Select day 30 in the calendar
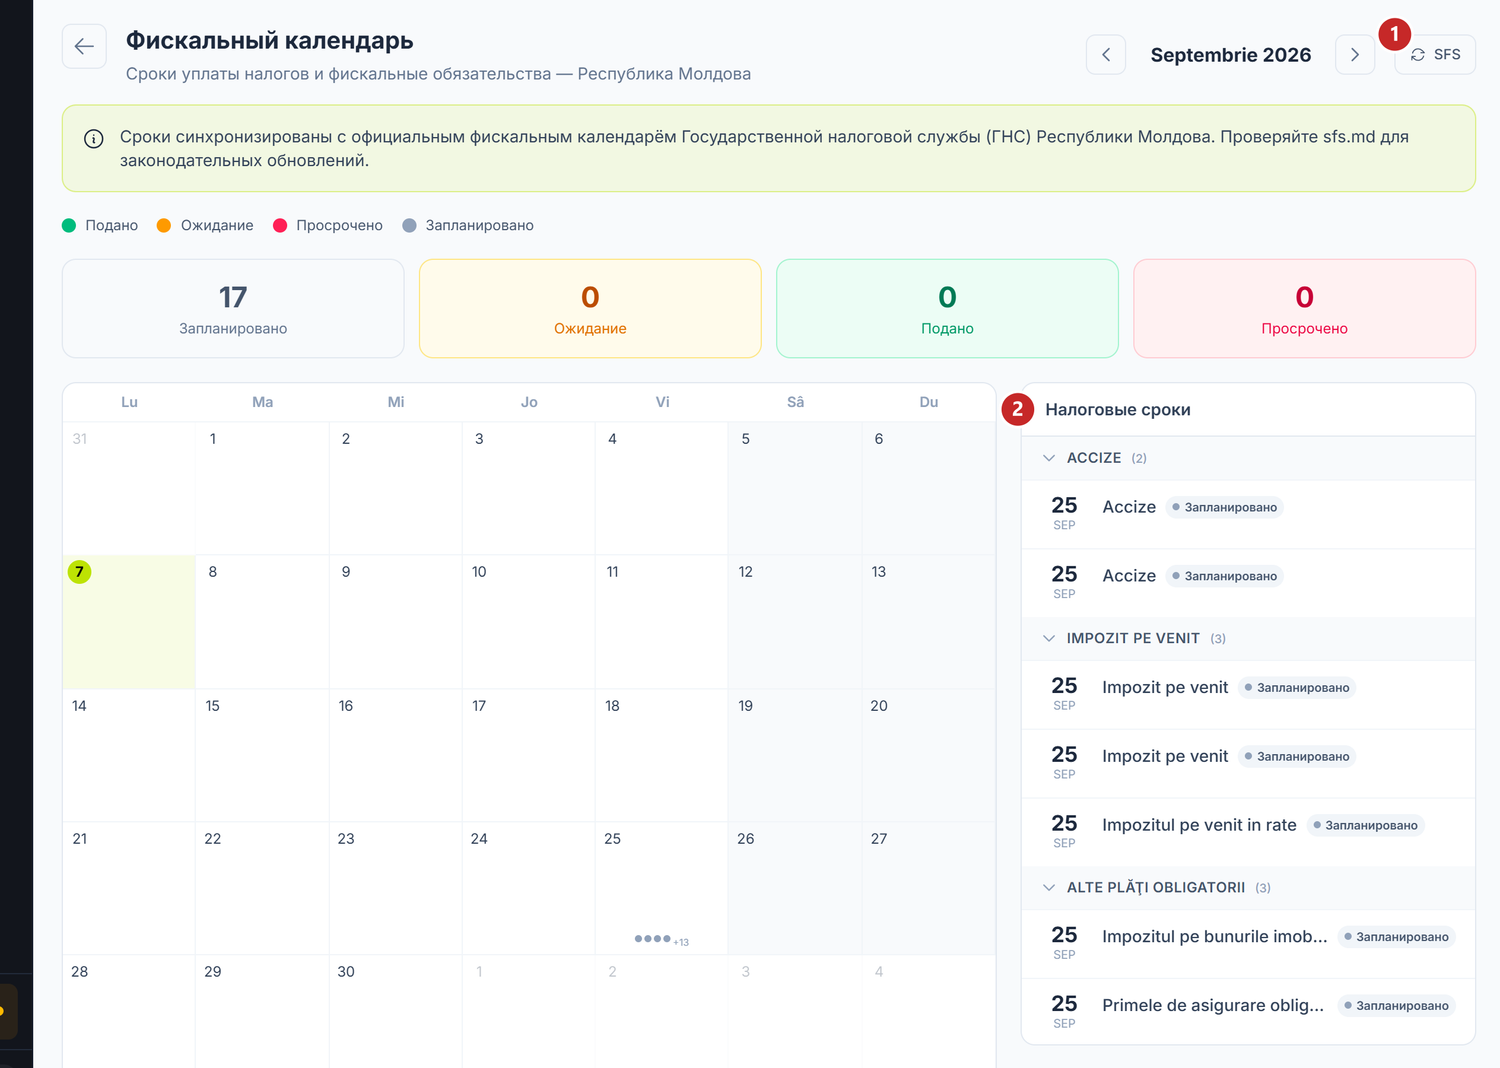The width and height of the screenshot is (1500, 1068). (x=395, y=1011)
